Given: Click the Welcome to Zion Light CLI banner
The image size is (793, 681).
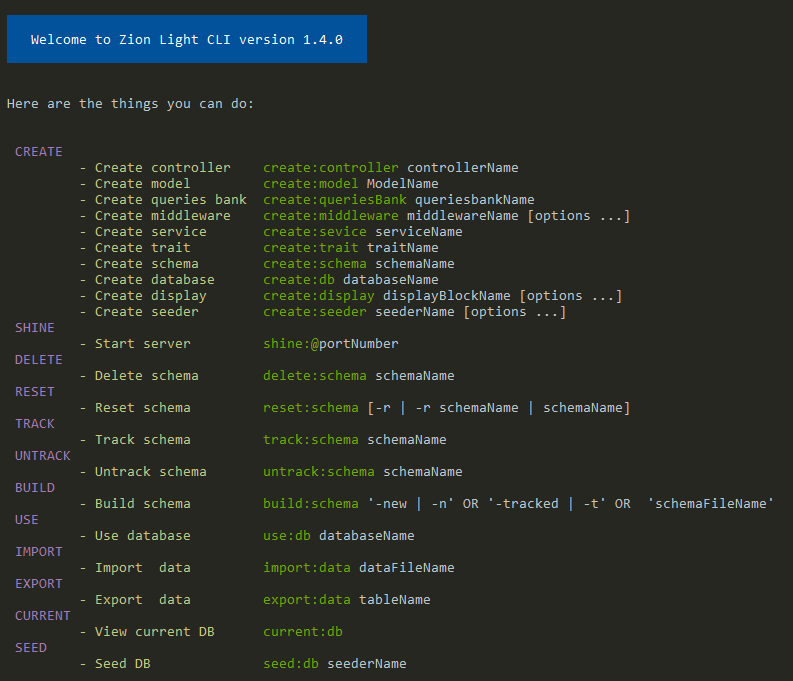Looking at the screenshot, I should [187, 39].
